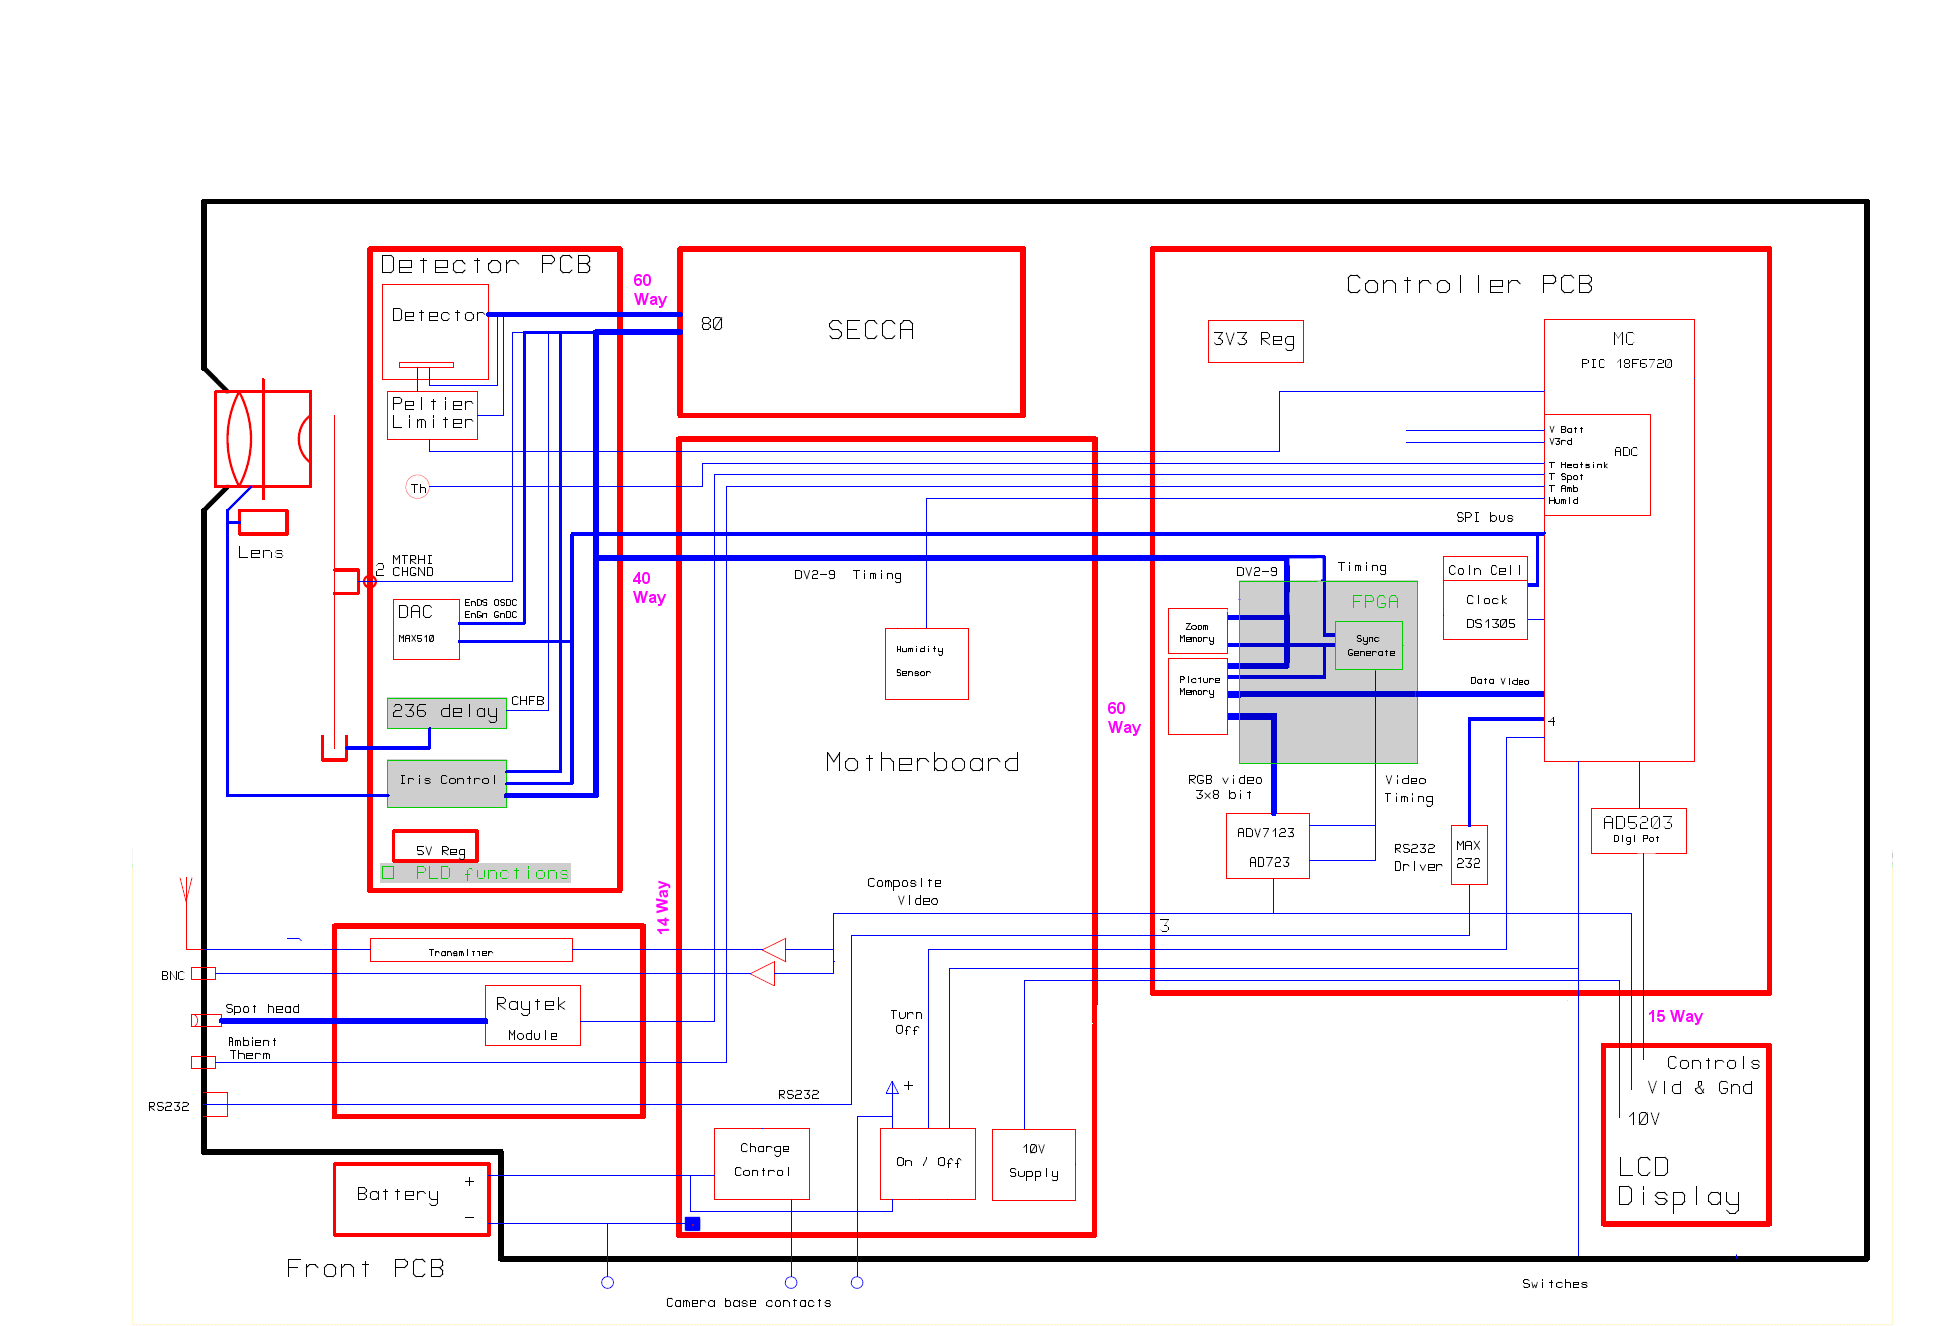Select the MAX 232 driver box
The height and width of the screenshot is (1326, 1952).
(1469, 854)
